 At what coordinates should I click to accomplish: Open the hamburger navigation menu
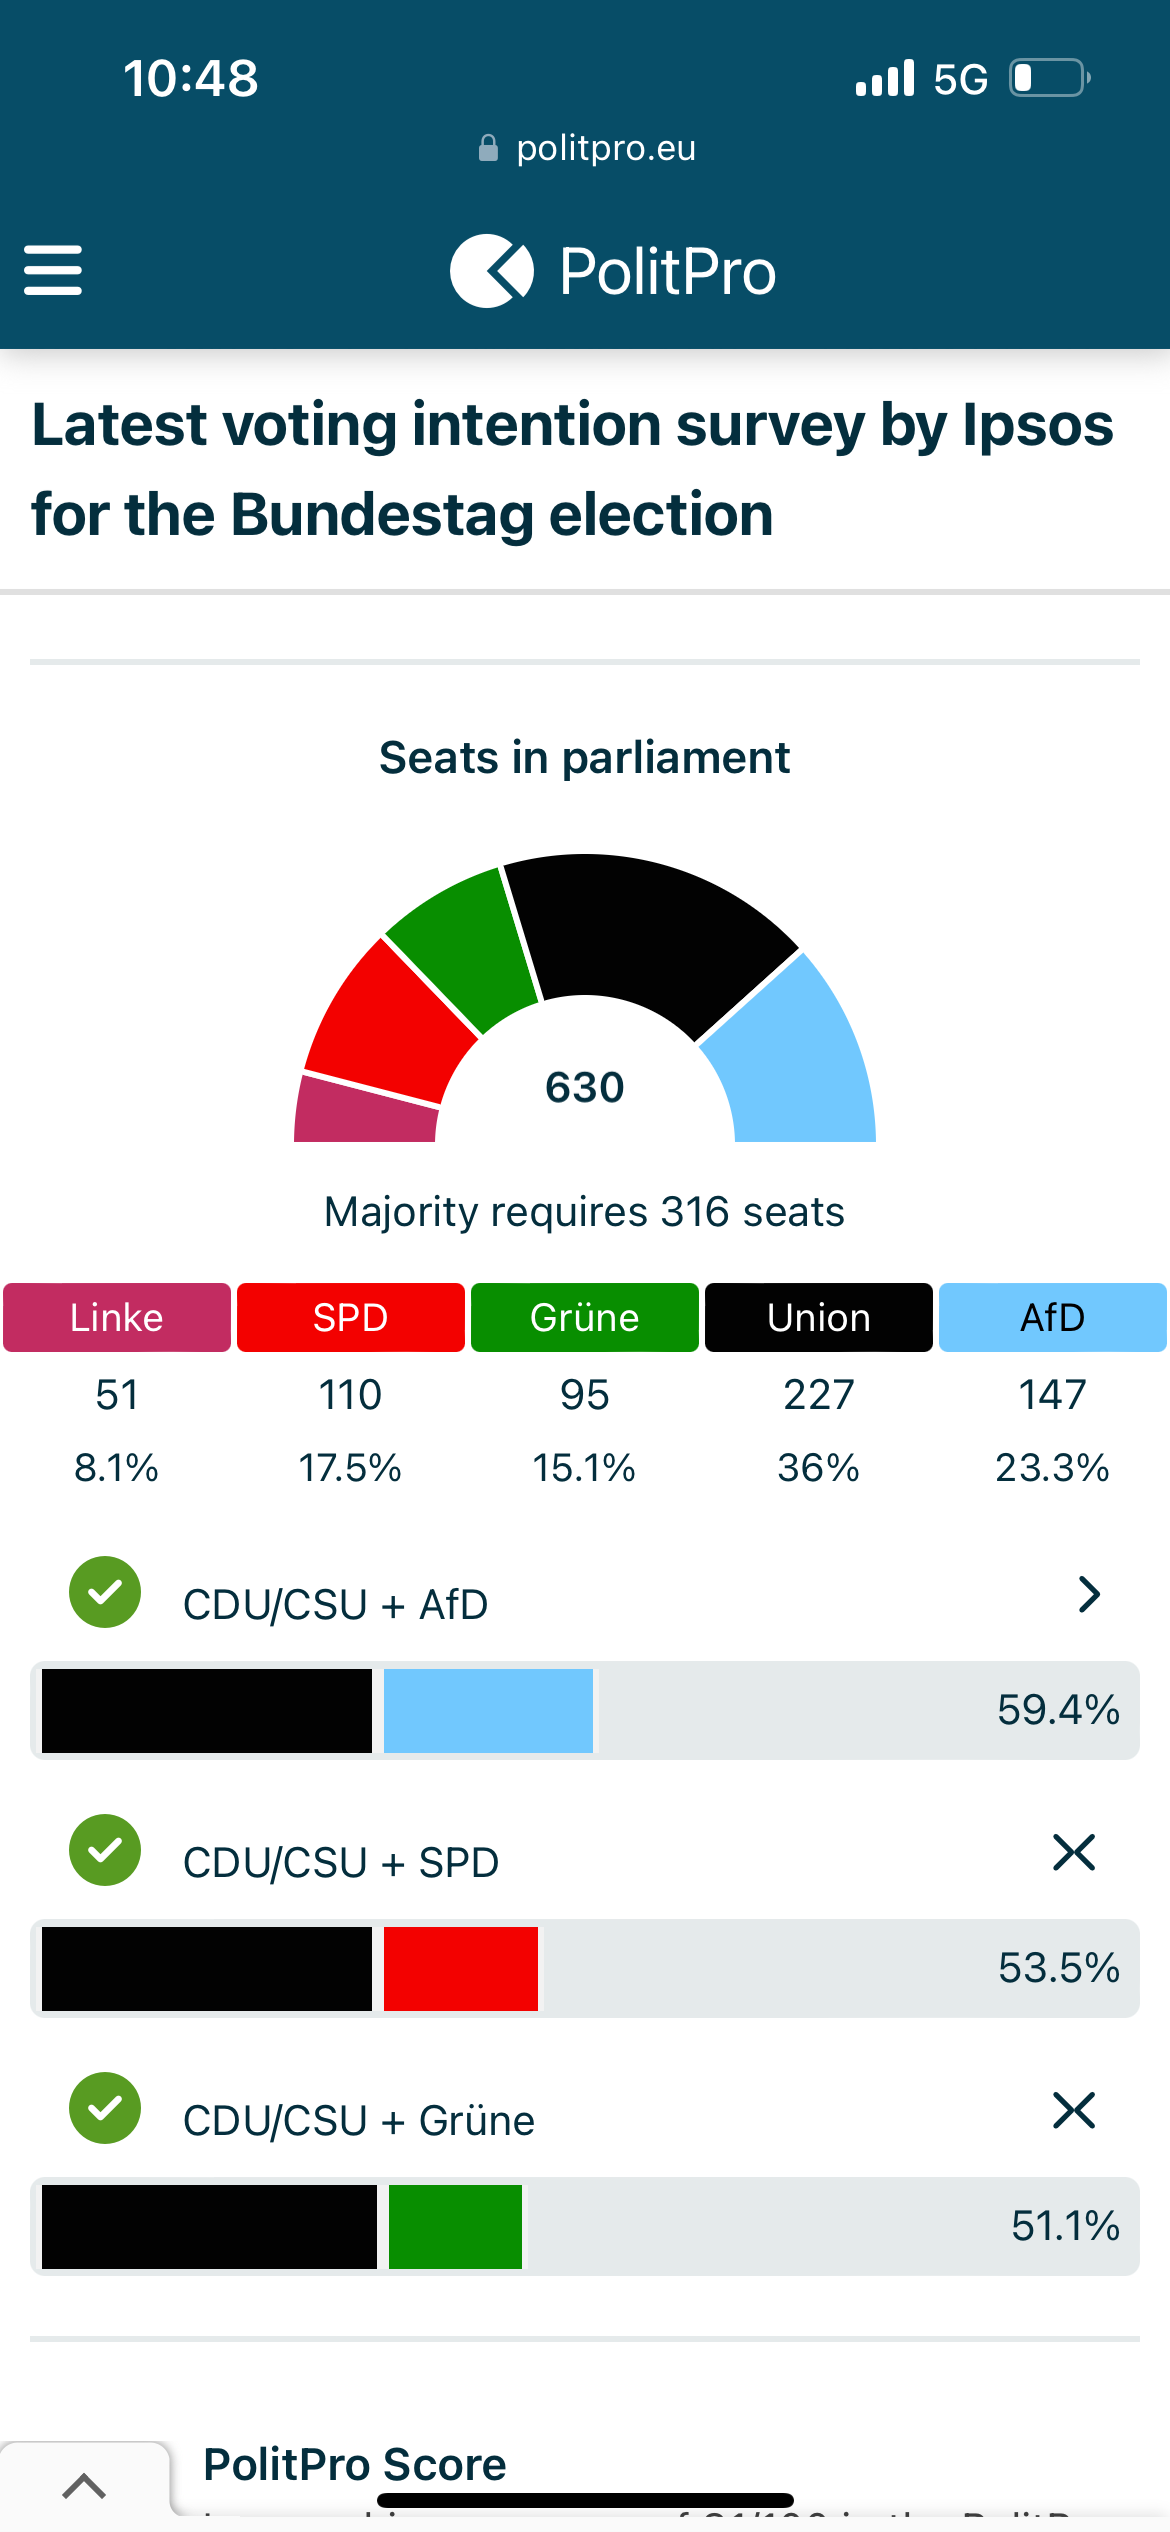click(x=53, y=271)
